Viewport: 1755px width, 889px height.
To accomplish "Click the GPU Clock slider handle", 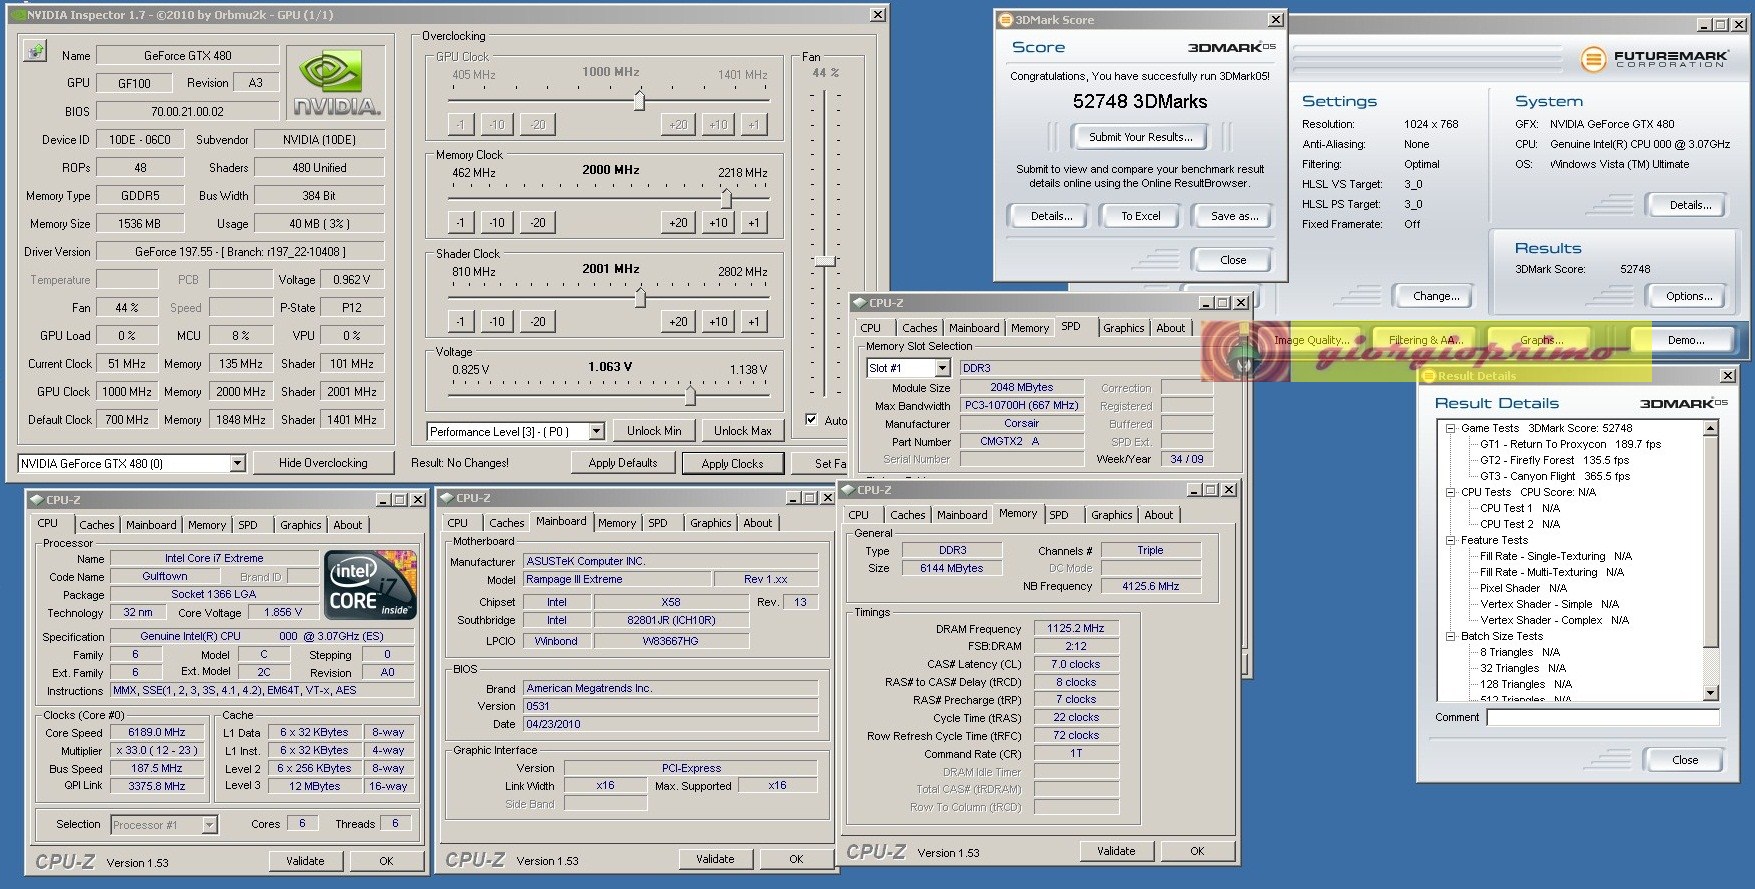I will [x=639, y=101].
